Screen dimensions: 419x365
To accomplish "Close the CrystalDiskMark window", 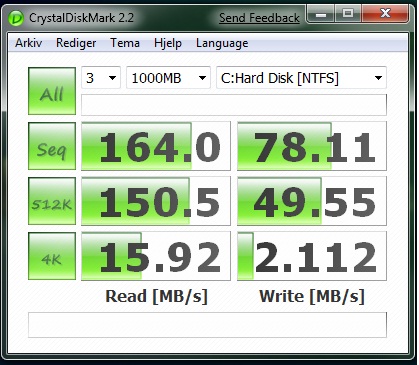I will pyautogui.click(x=385, y=14).
